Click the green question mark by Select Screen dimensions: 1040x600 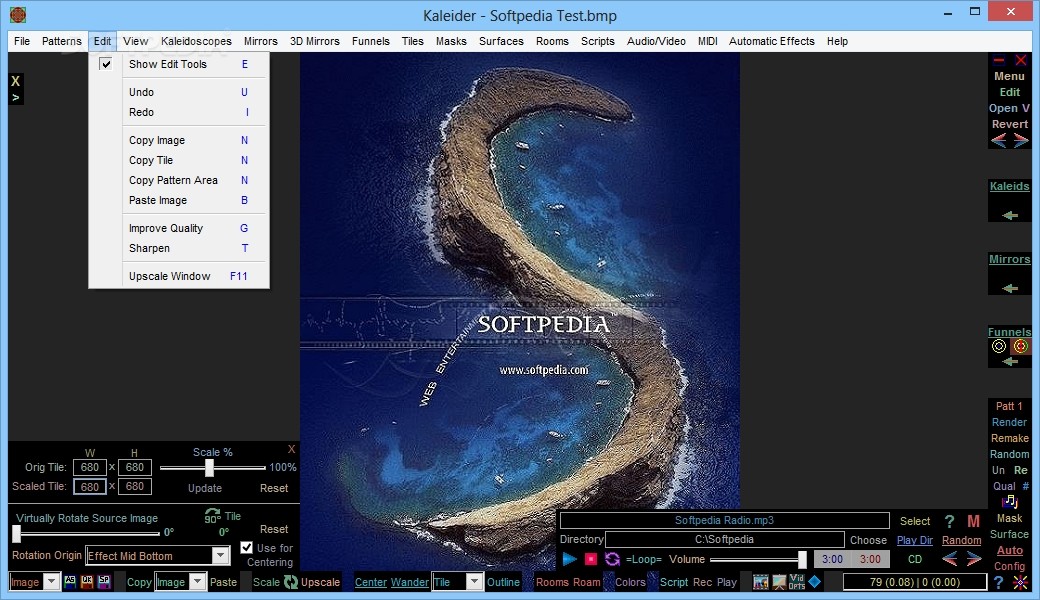[949, 521]
